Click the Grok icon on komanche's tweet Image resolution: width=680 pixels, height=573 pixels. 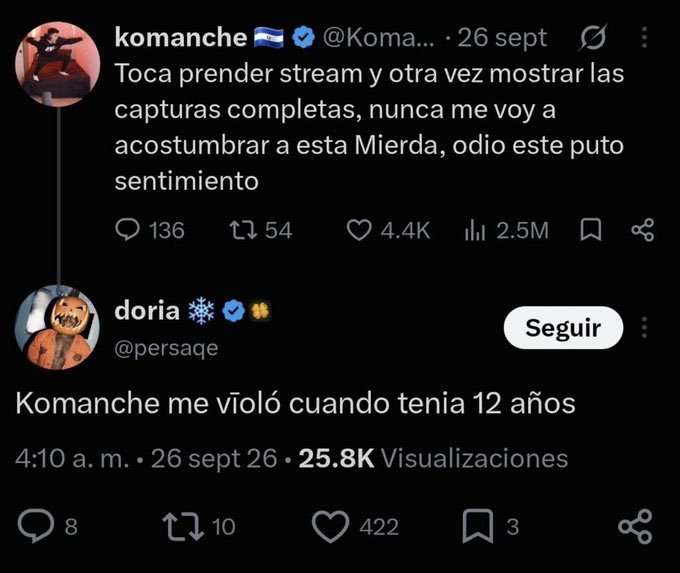coord(593,37)
